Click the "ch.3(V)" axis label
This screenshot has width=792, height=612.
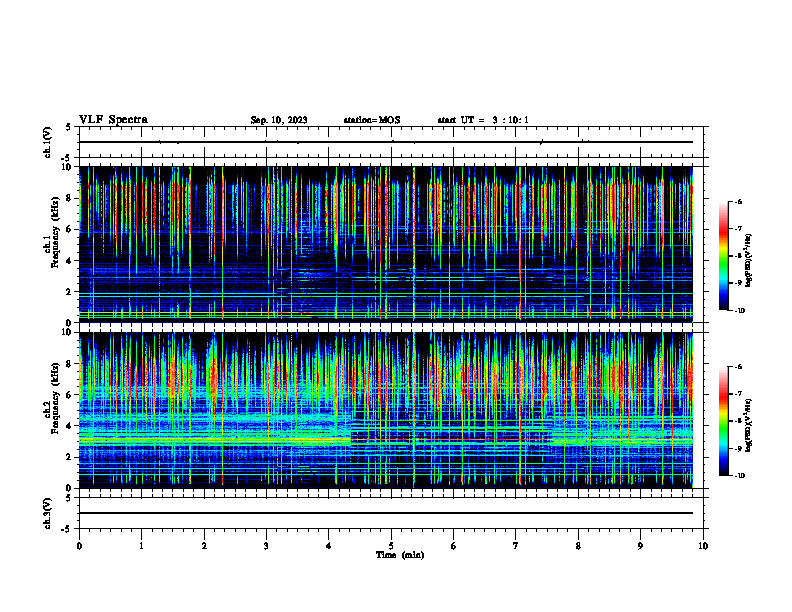coord(47,513)
